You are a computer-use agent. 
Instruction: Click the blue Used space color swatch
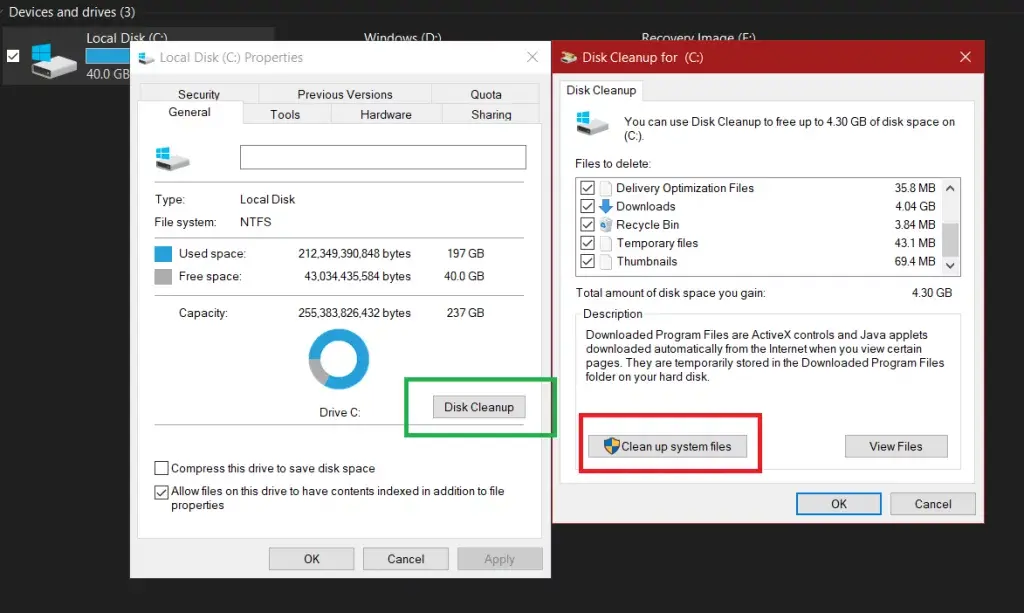(163, 253)
